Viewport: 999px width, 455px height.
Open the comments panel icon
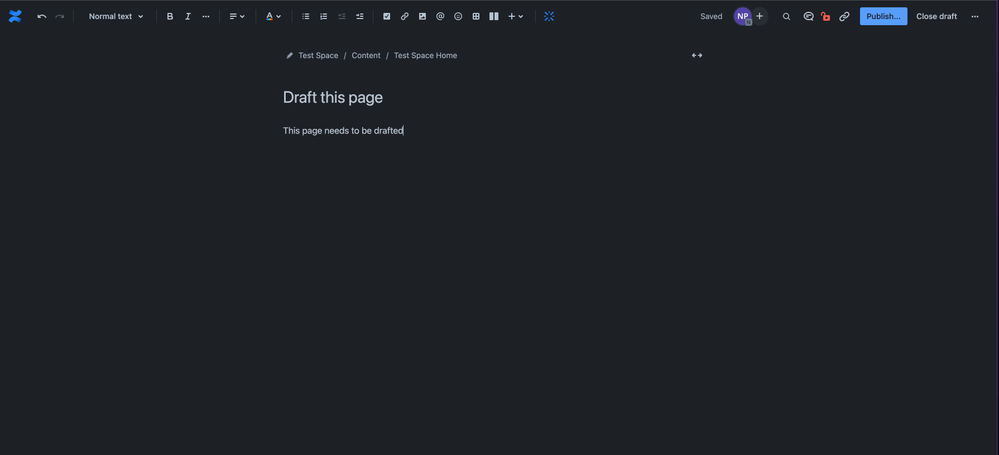click(x=808, y=17)
